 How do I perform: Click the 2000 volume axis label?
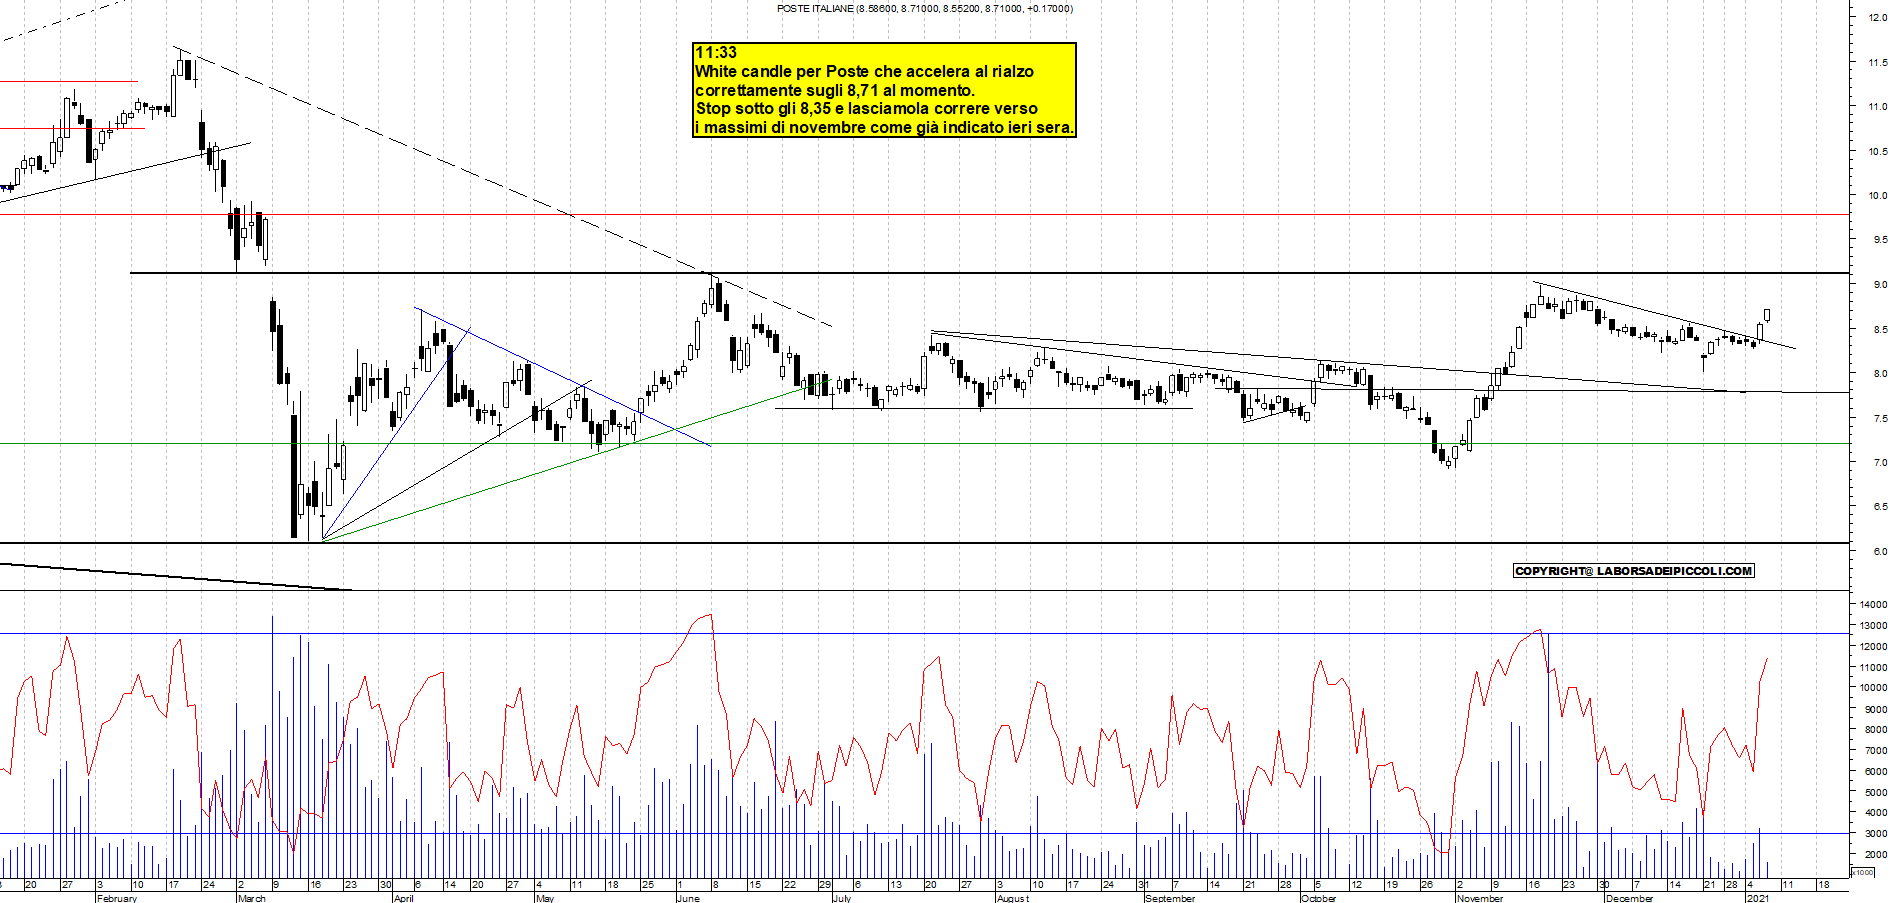1876,855
